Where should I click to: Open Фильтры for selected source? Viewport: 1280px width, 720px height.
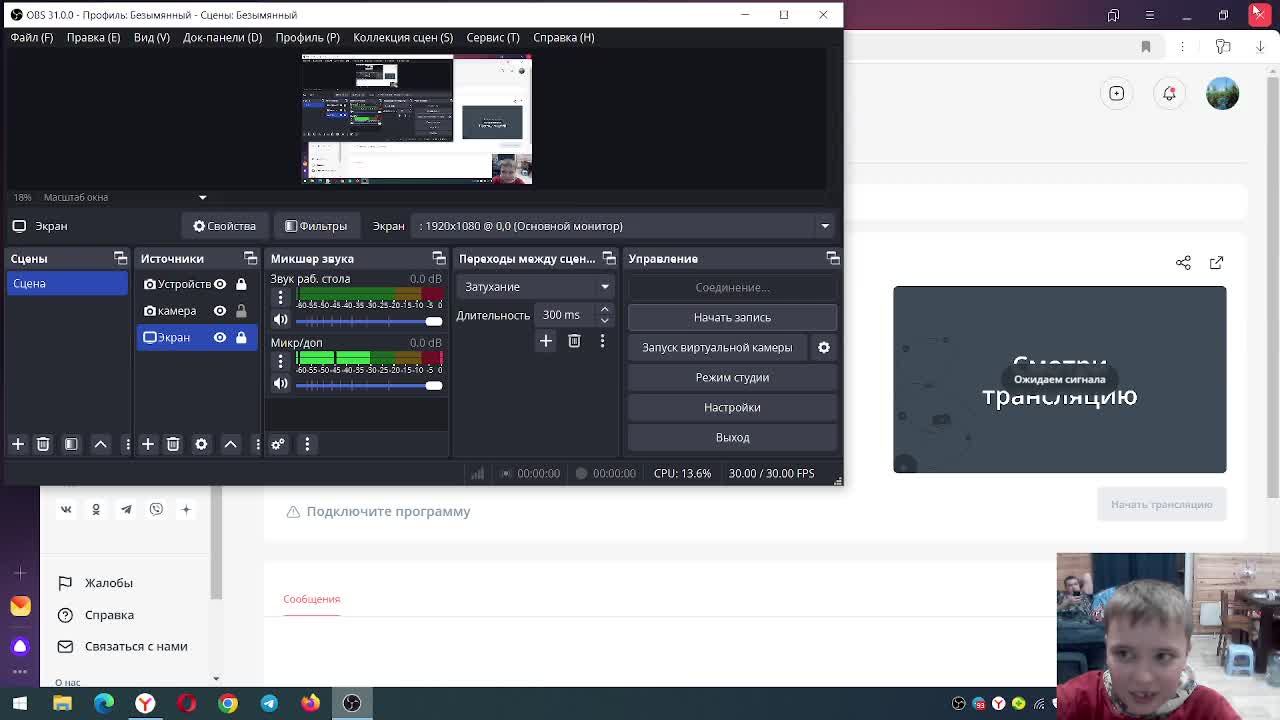(x=316, y=226)
